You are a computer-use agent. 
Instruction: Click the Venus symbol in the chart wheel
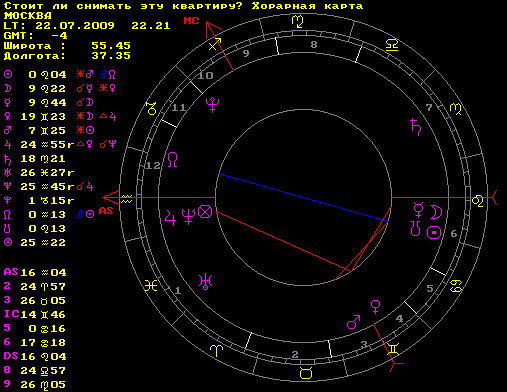376,307
